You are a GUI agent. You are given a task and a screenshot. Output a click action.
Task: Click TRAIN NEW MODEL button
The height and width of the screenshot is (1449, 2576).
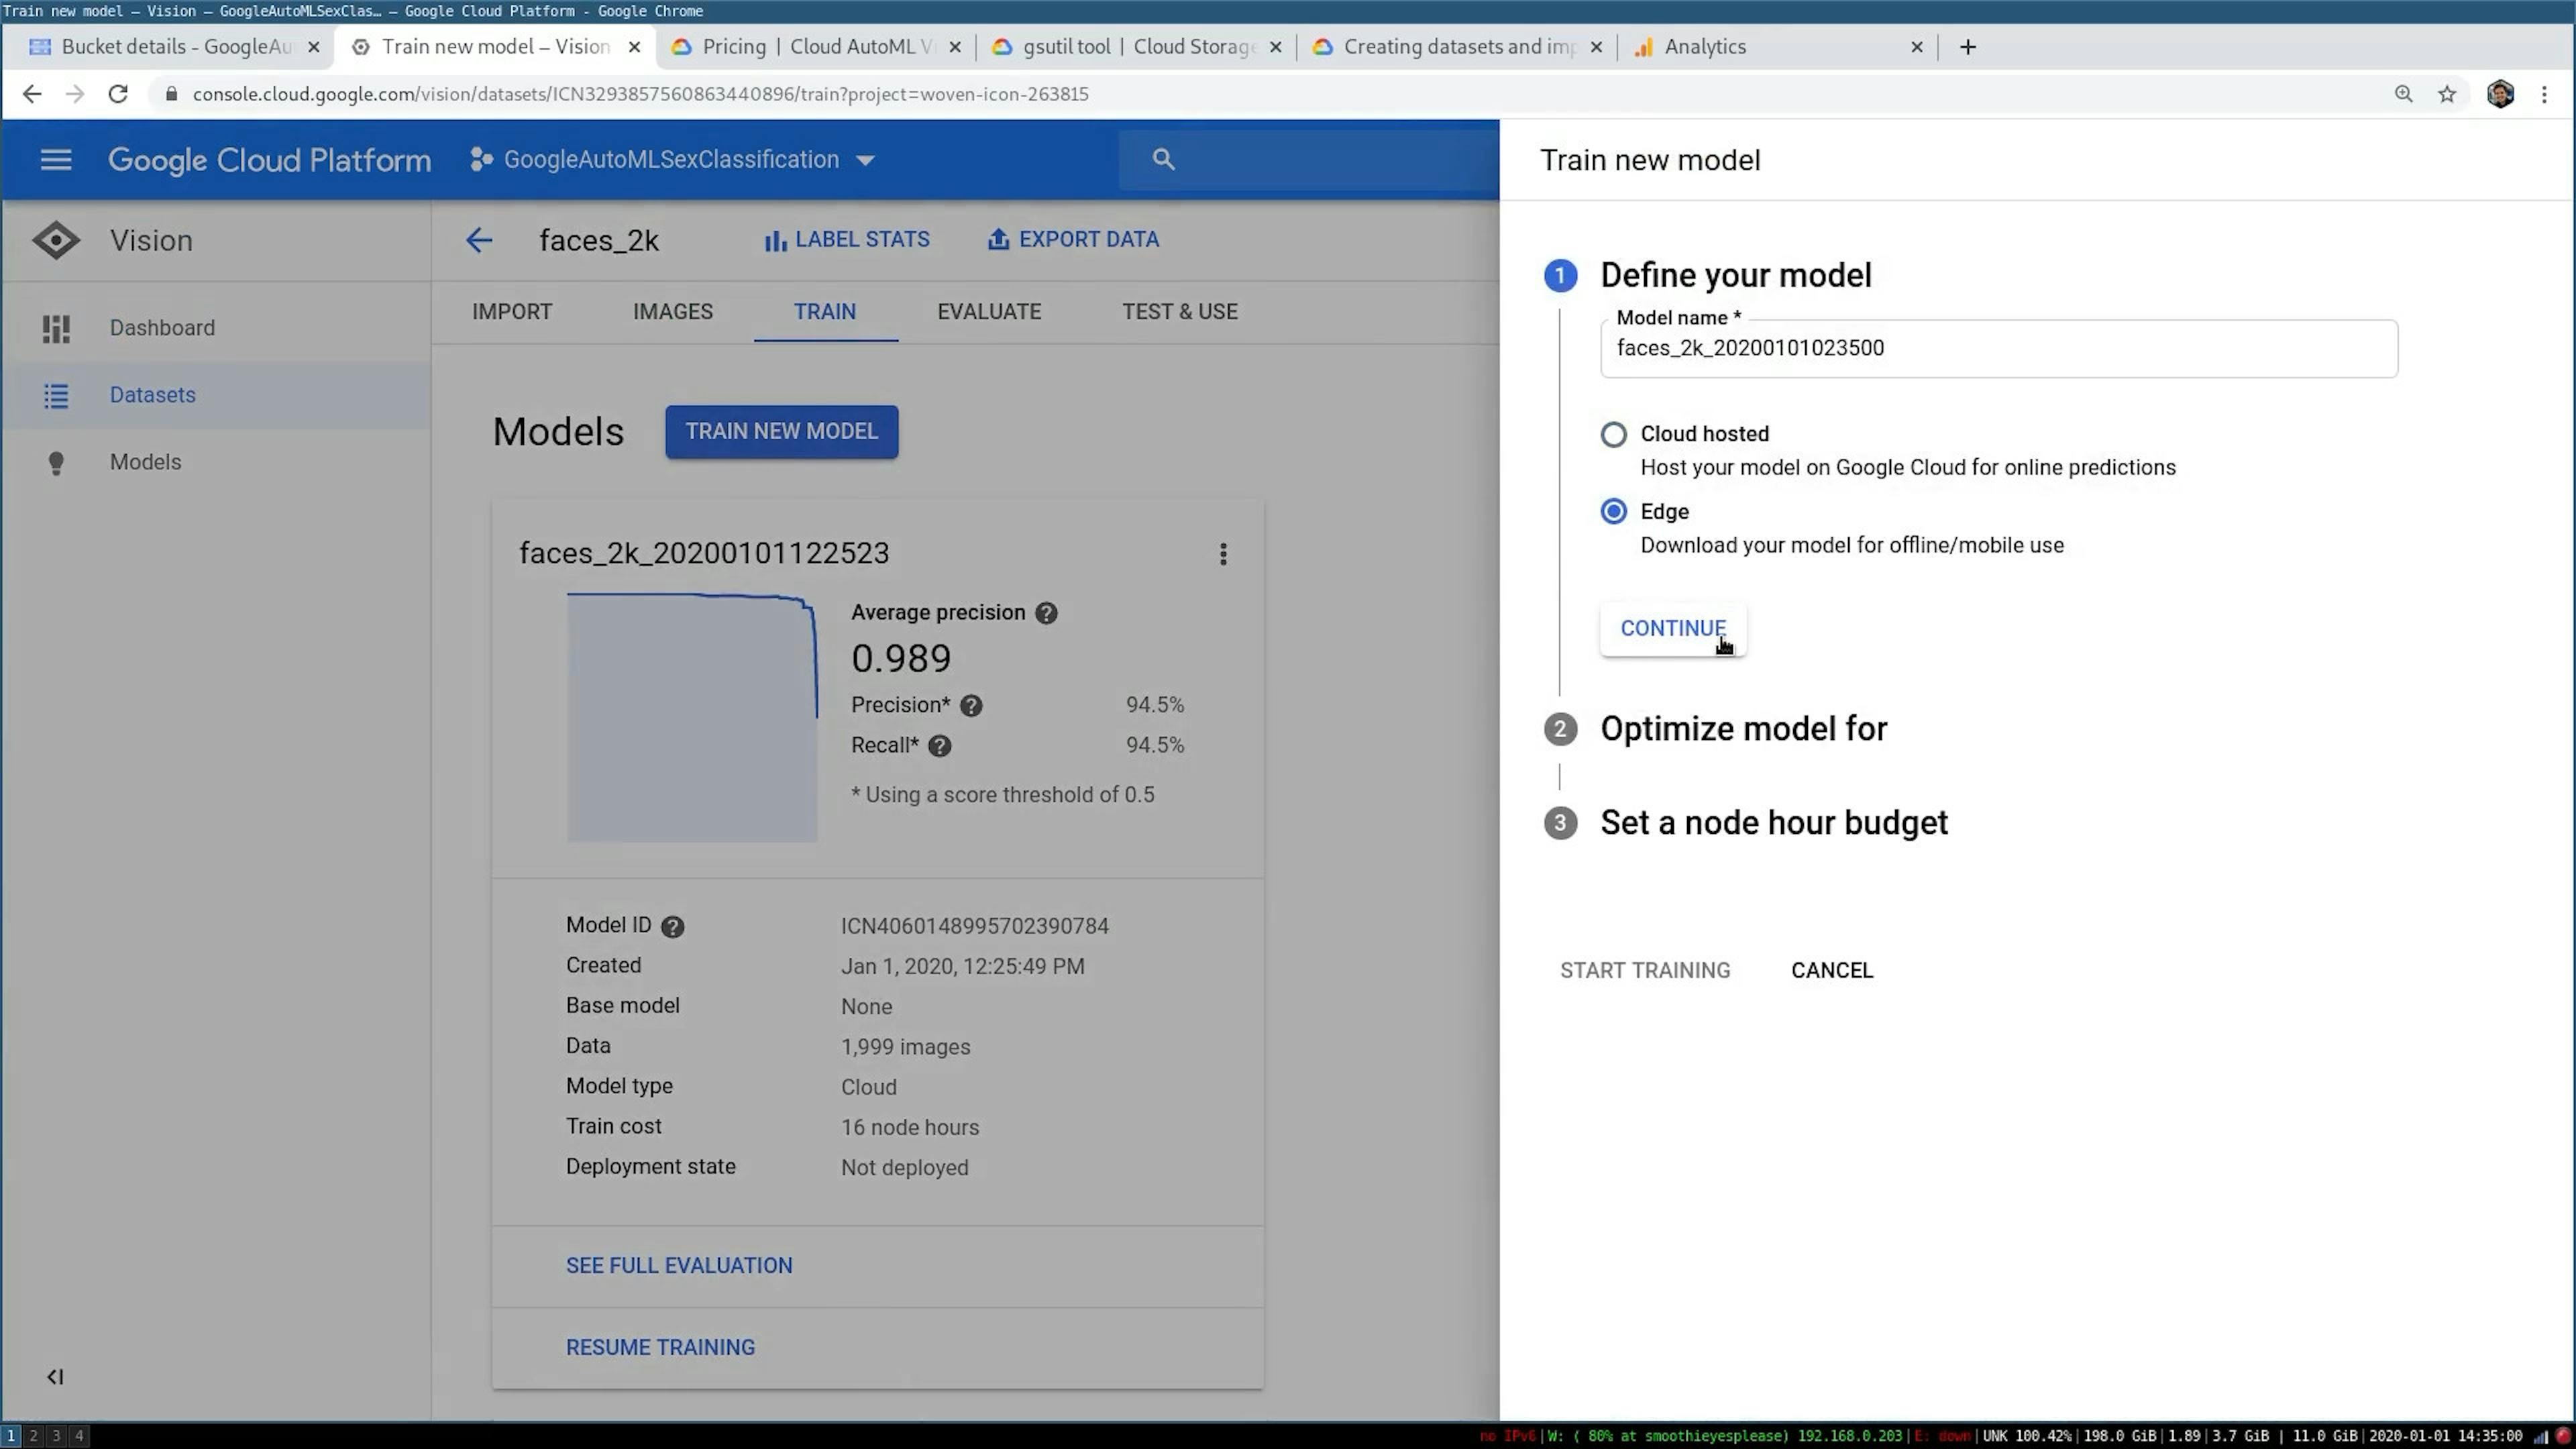[x=781, y=432]
